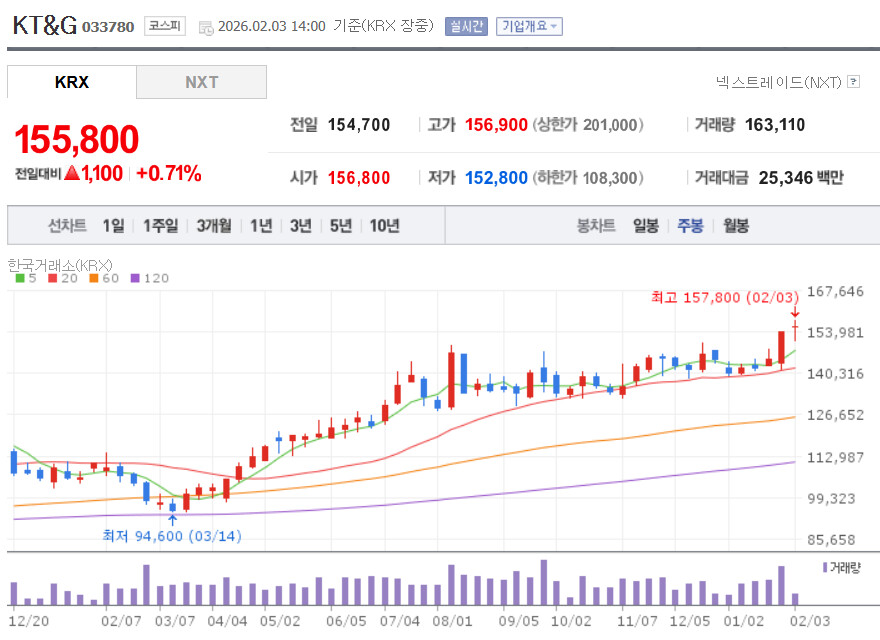Switch to the 월봉 monthly candle chart

(x=736, y=226)
